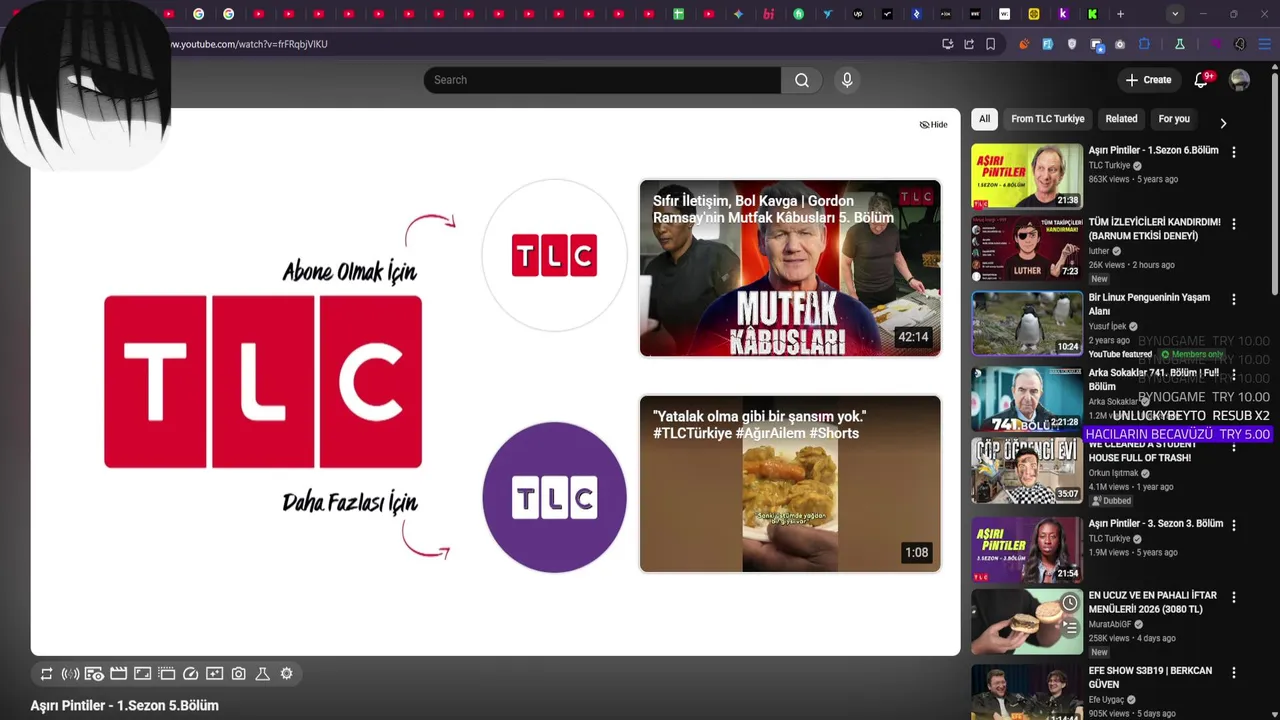Select the For you filter chip
This screenshot has height=720, width=1280.
tap(1174, 119)
